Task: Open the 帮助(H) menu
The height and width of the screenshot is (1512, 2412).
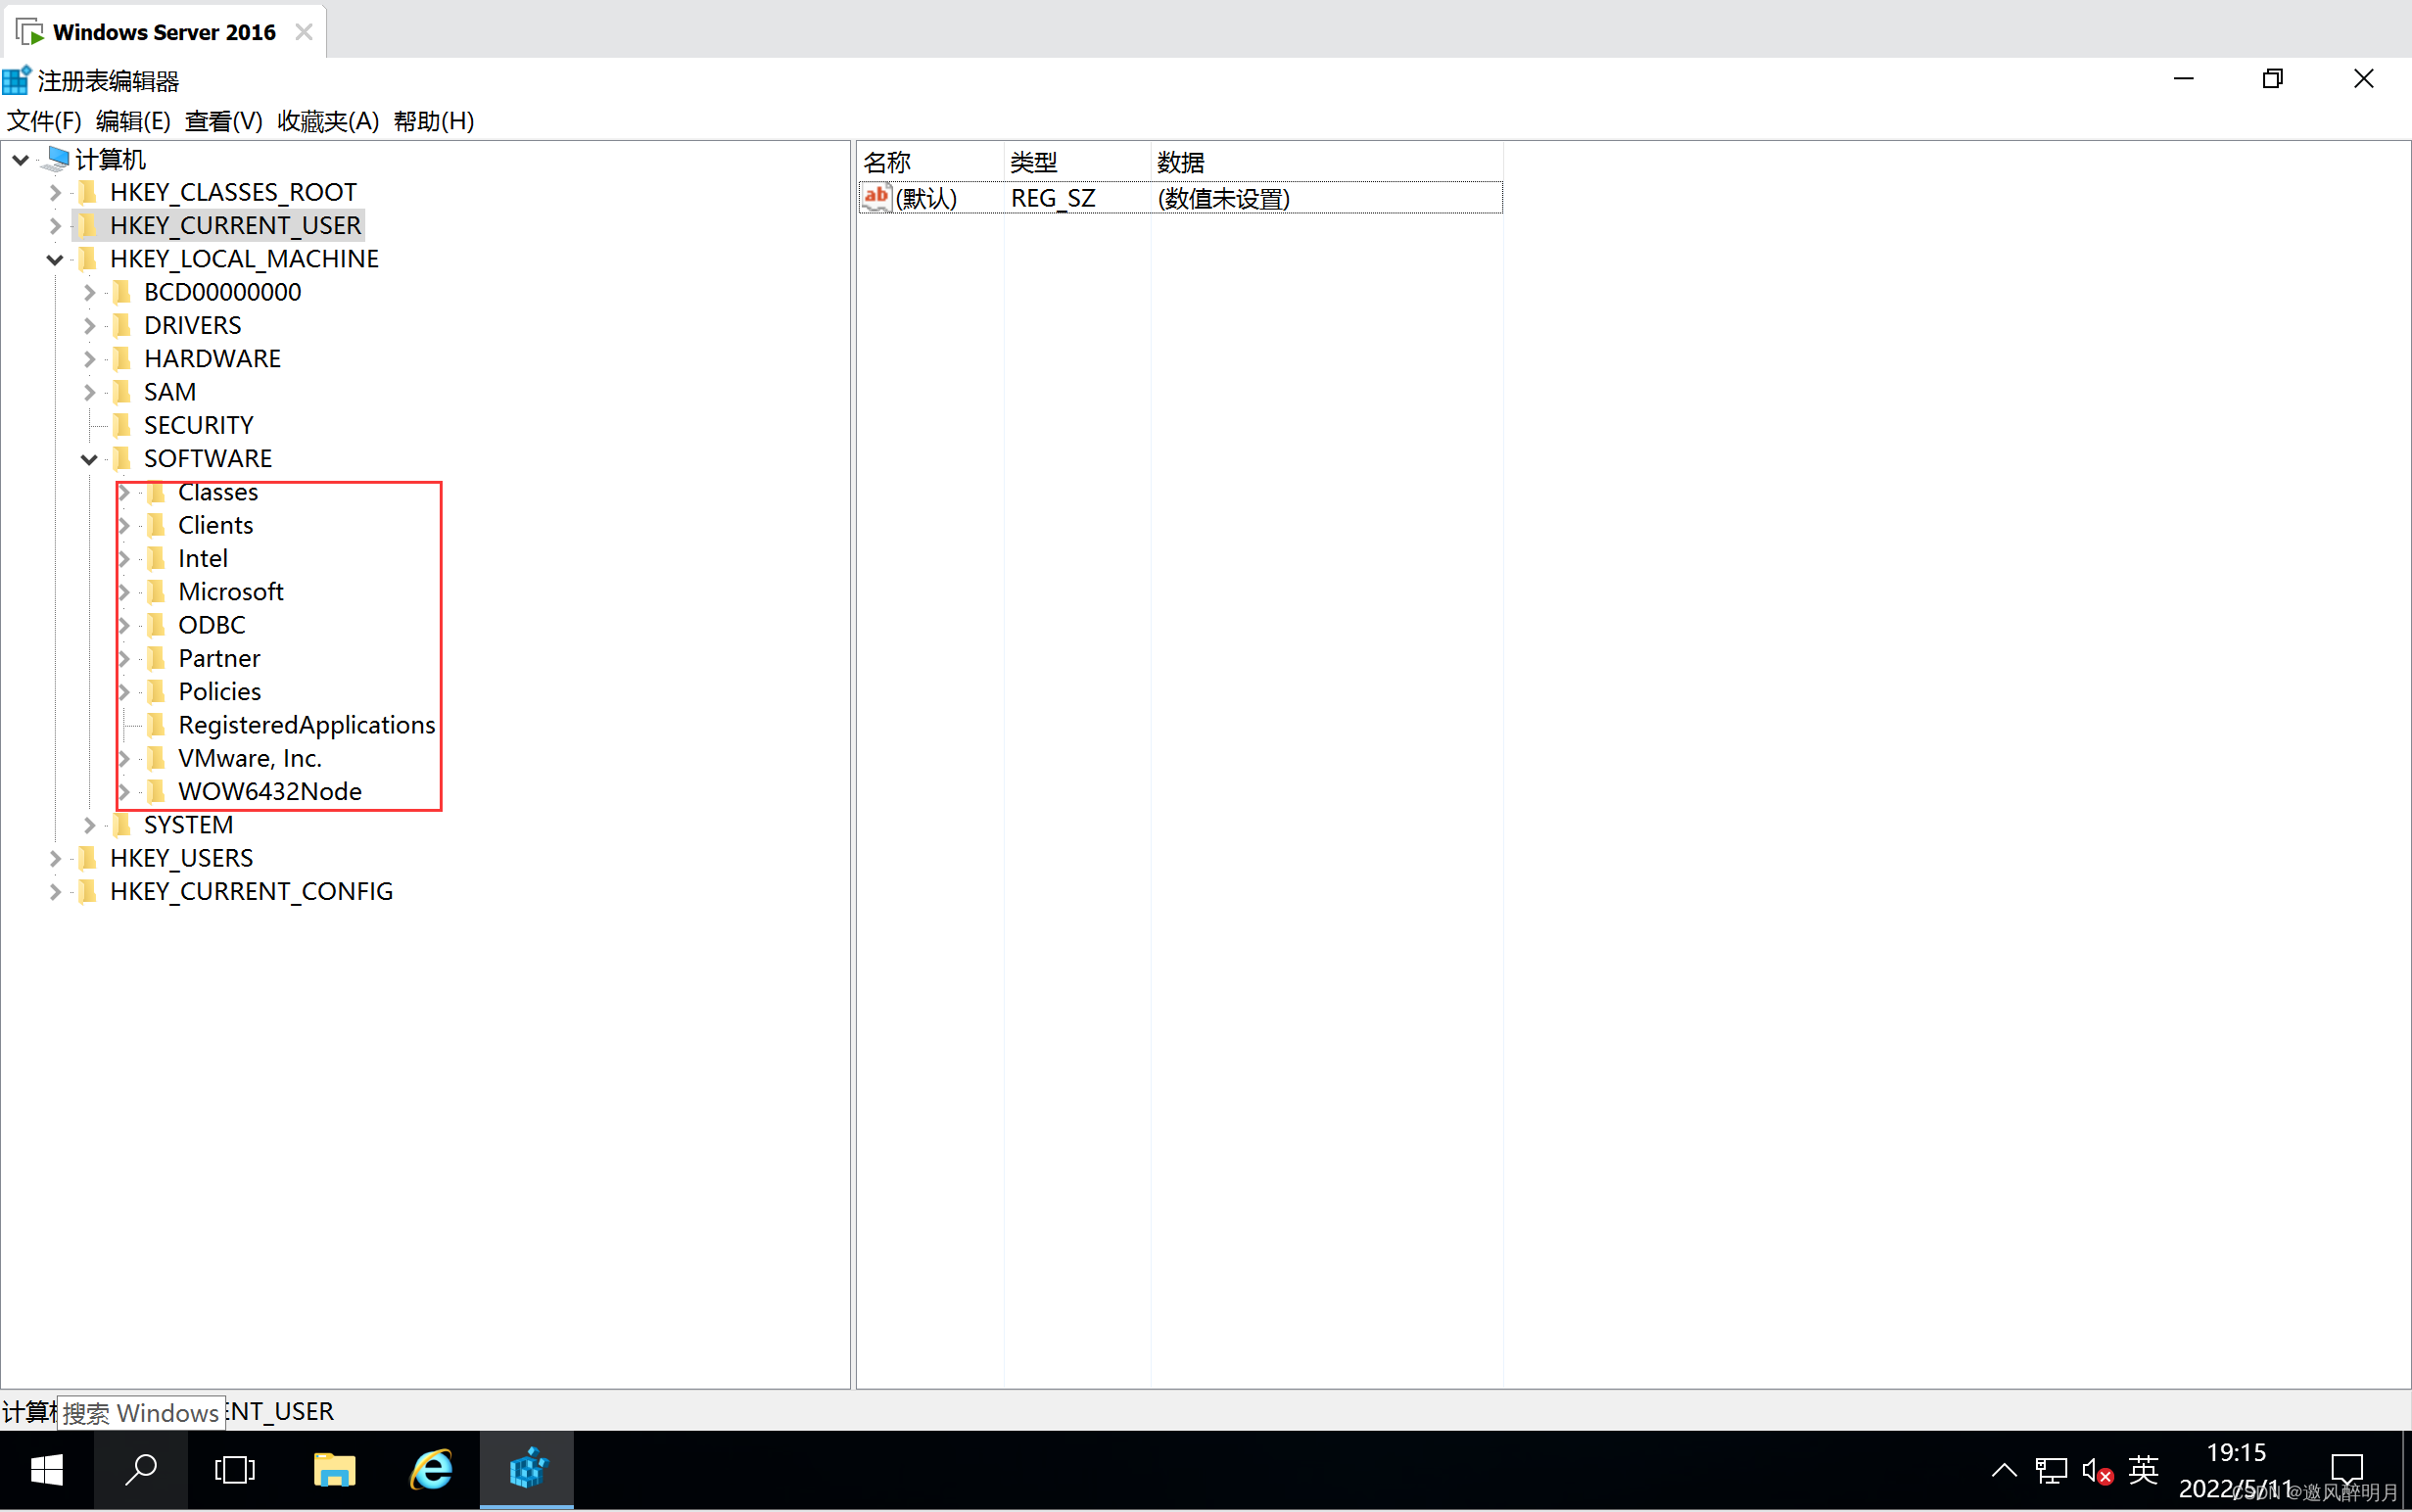Action: [x=434, y=121]
